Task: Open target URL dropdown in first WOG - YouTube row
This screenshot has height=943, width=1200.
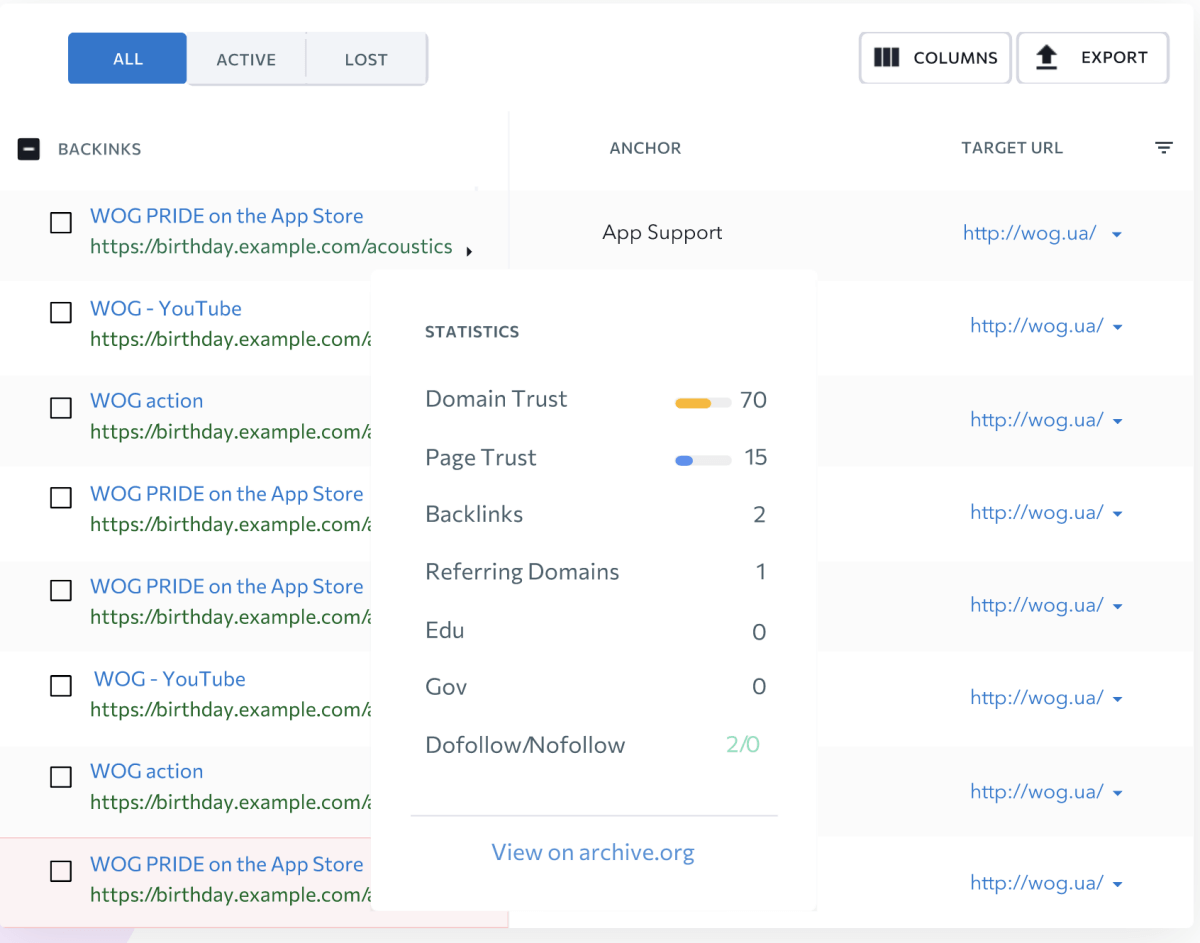Action: [1117, 327]
